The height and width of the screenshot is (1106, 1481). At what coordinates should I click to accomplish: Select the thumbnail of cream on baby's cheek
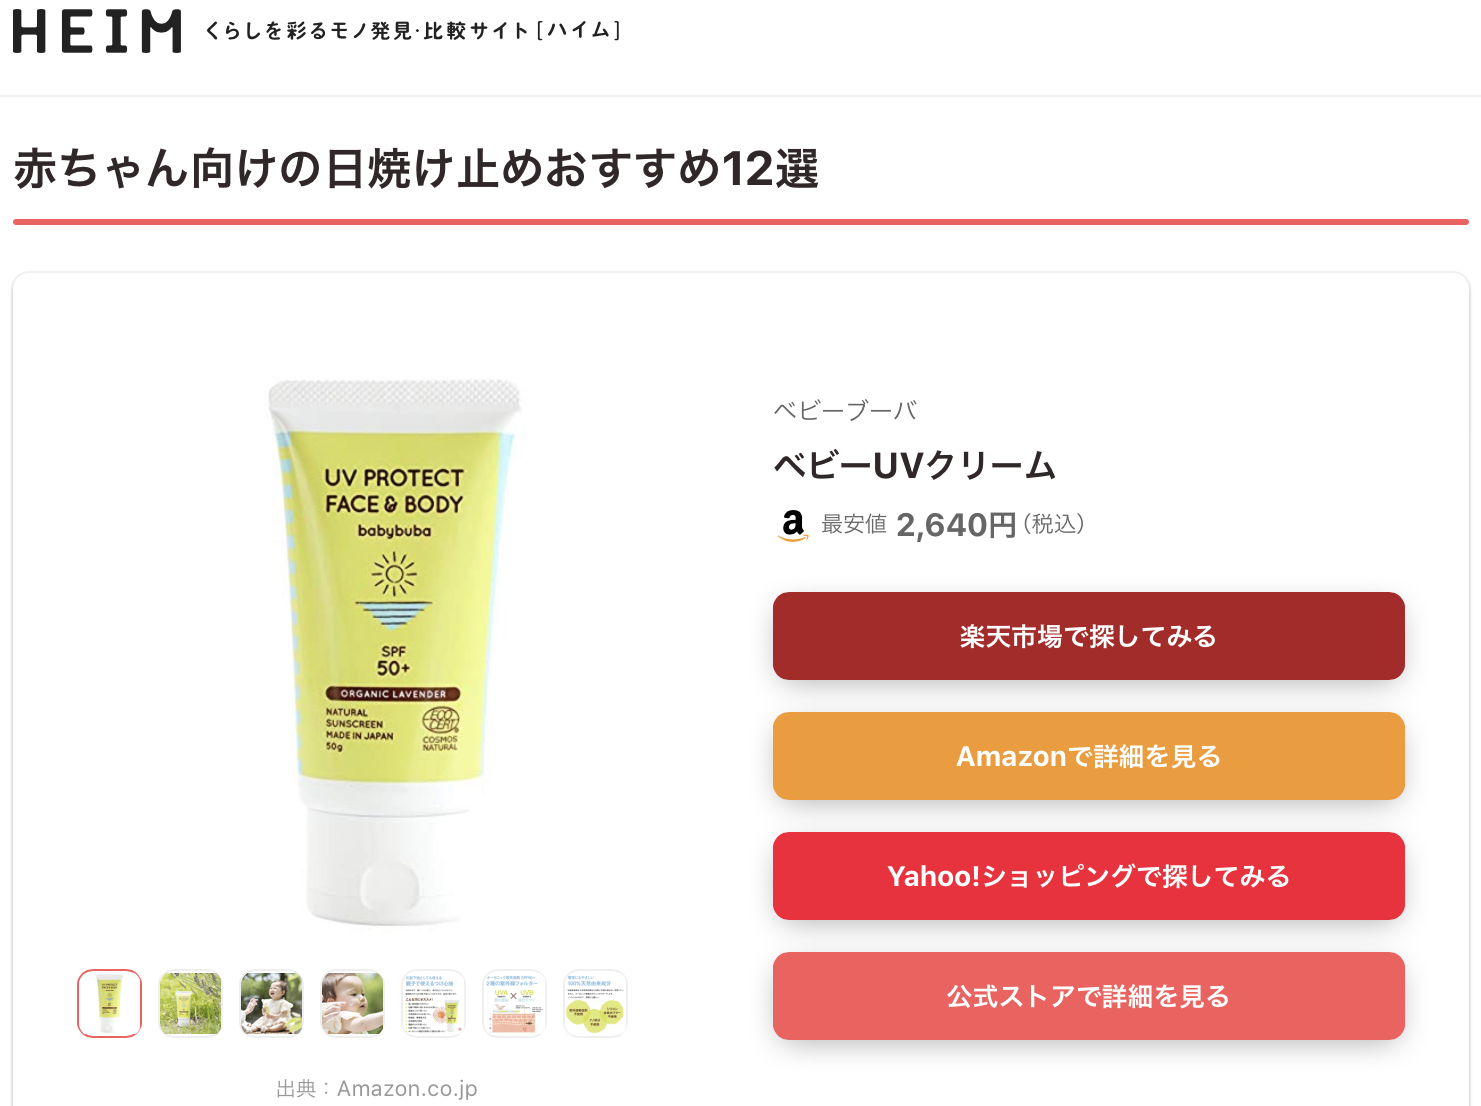(x=352, y=1003)
